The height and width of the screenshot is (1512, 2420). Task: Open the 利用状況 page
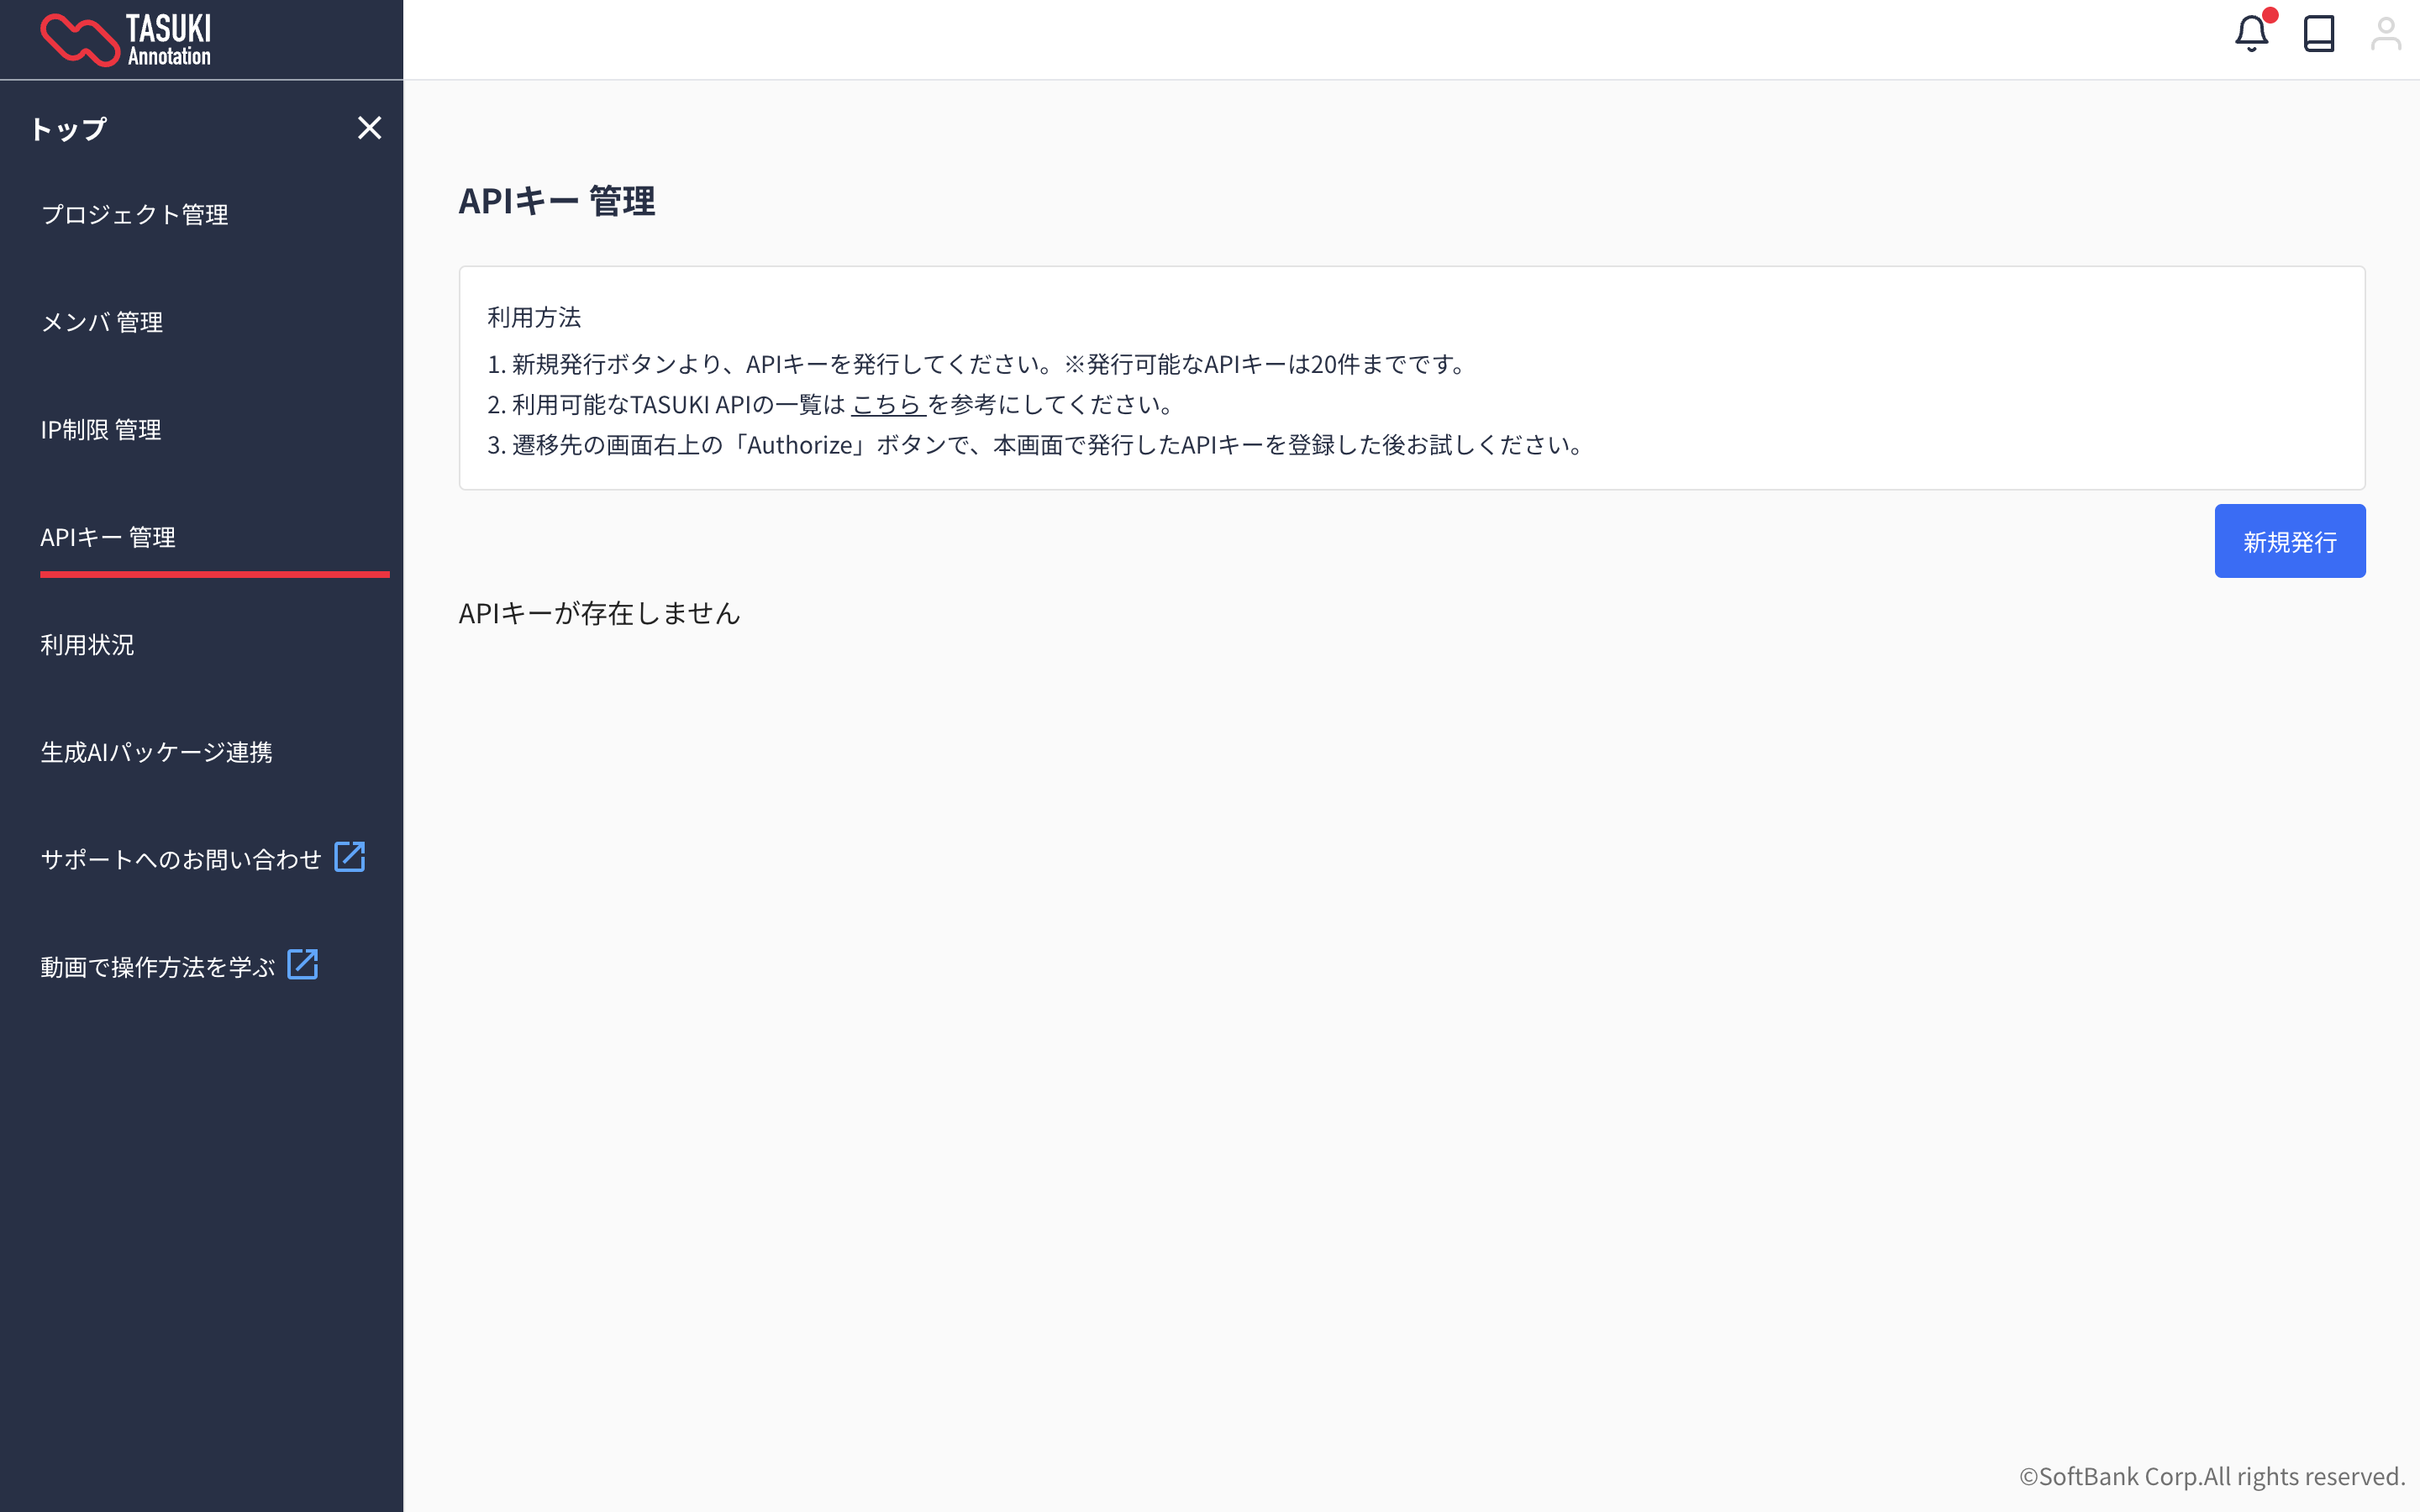pyautogui.click(x=87, y=645)
